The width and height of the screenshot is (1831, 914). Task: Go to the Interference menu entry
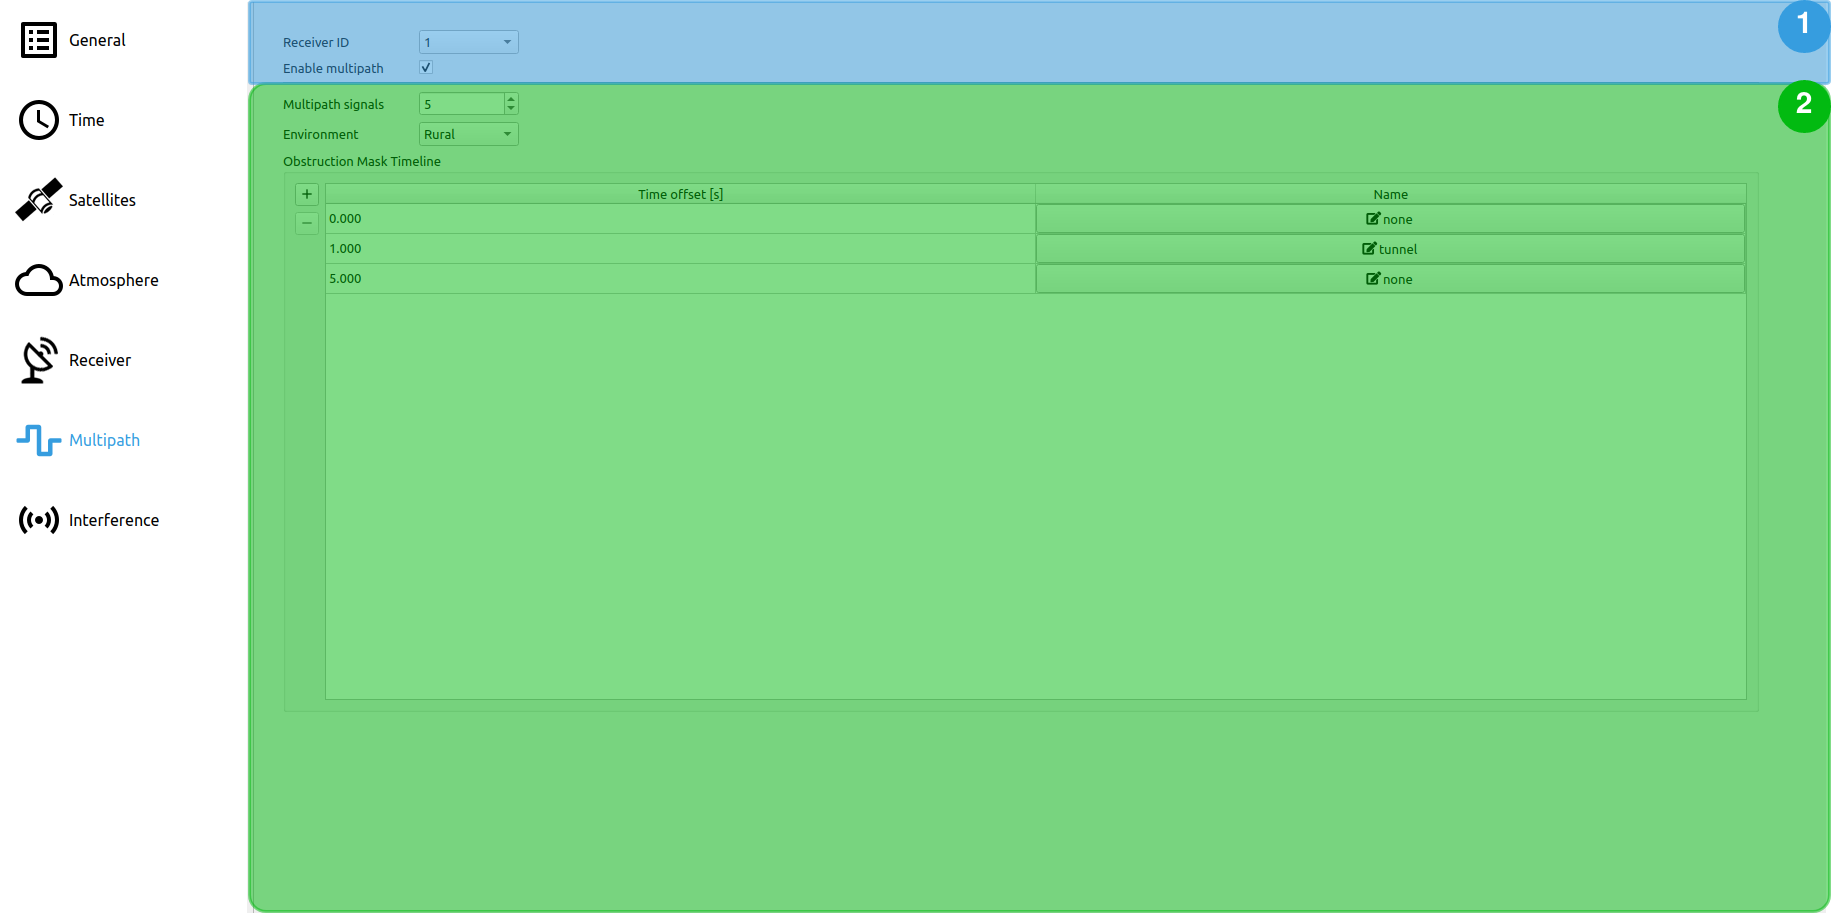pos(113,520)
